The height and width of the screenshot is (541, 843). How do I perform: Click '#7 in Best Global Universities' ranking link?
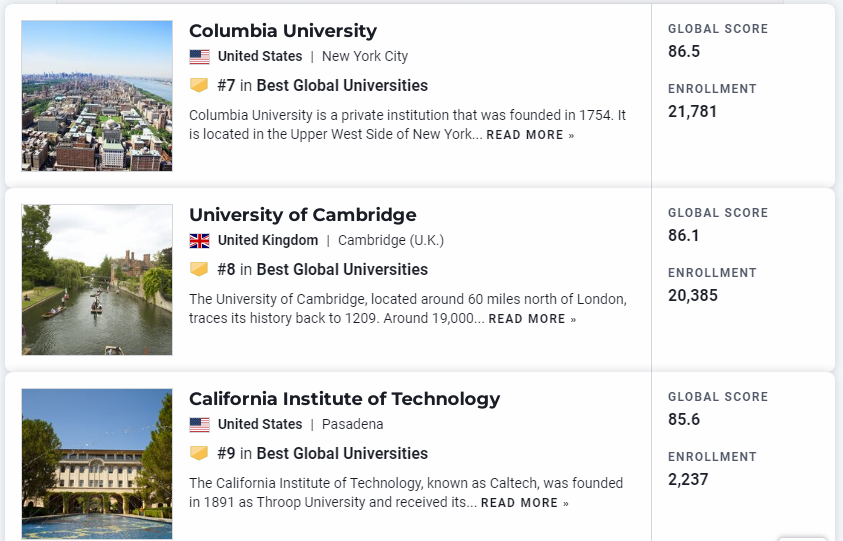pyautogui.click(x=323, y=86)
